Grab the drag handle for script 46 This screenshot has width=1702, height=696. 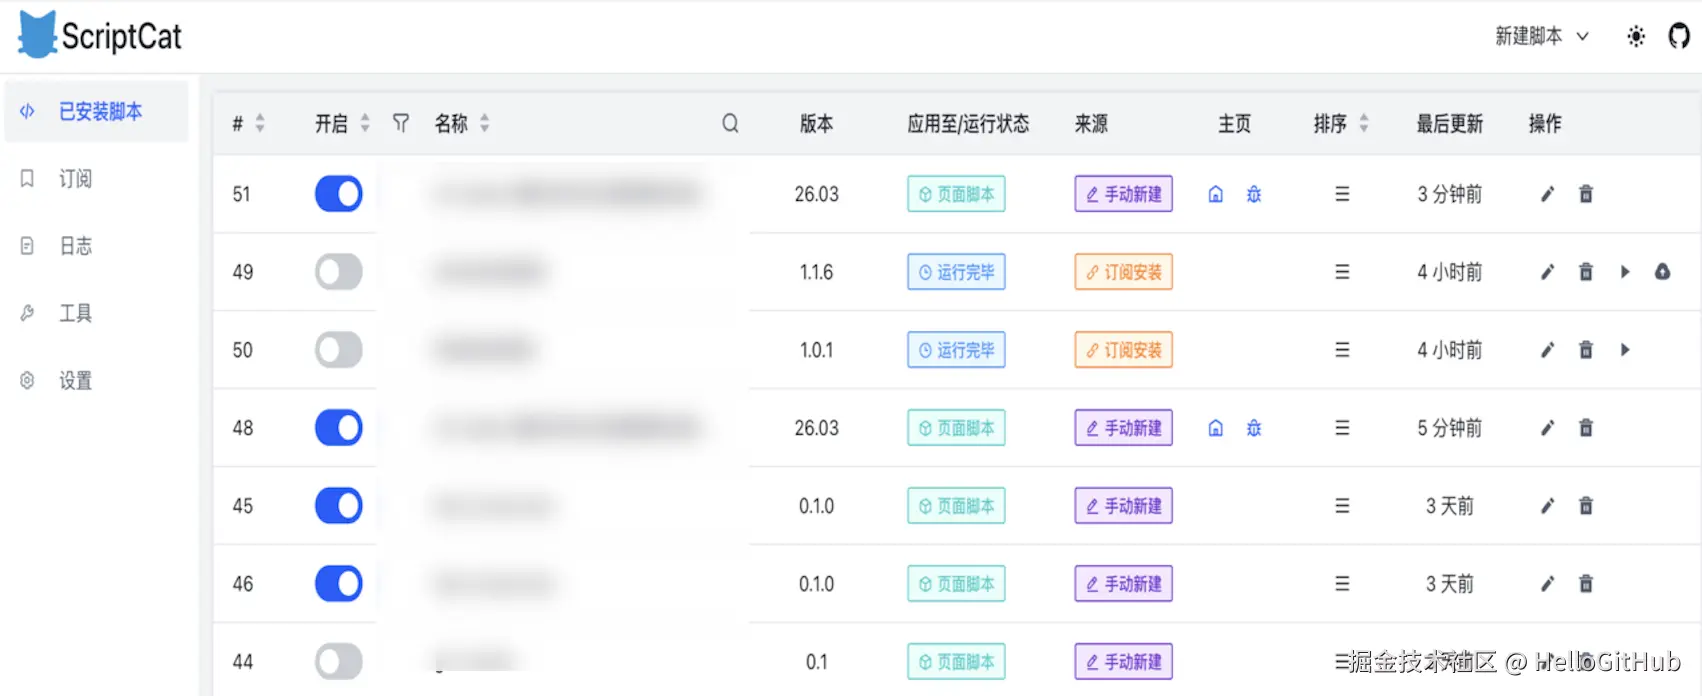[x=1342, y=584]
